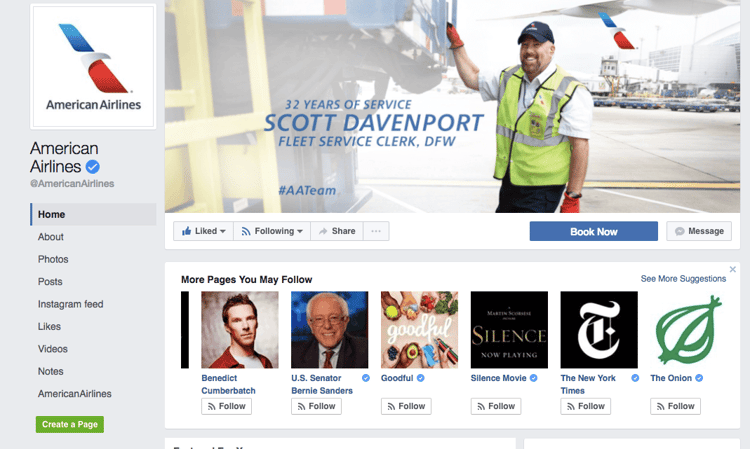Open the AmericanAirlines sidebar entry
This screenshot has width=750, height=449.
click(75, 394)
